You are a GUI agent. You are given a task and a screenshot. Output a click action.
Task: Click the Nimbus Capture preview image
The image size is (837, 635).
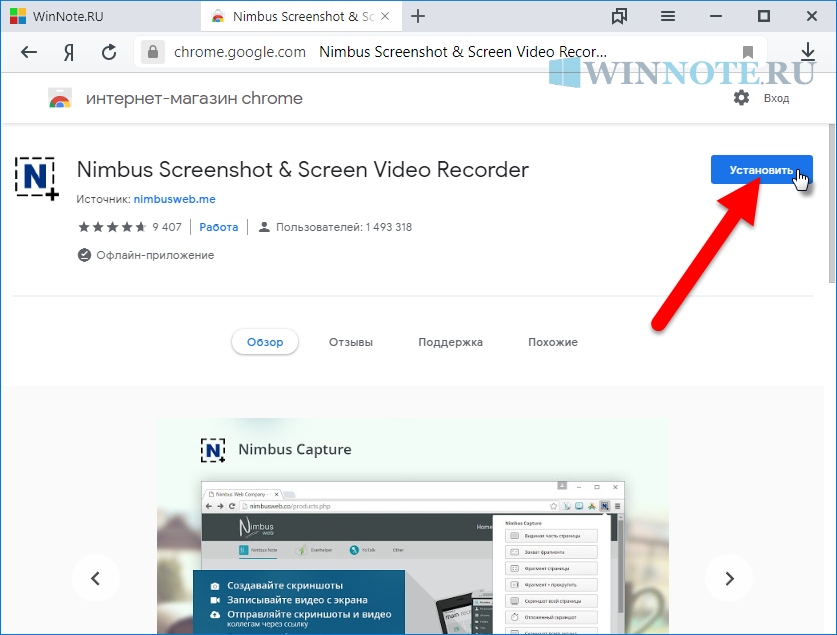[413, 526]
